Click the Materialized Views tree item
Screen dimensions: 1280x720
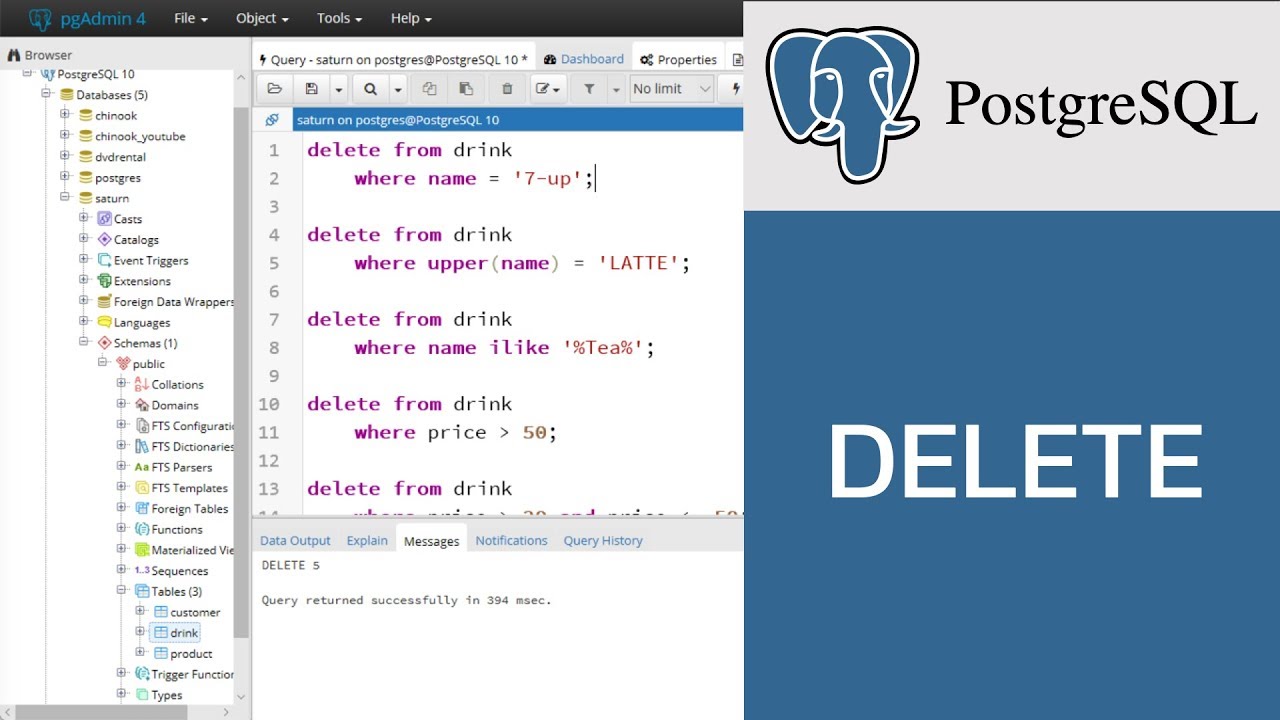pyautogui.click(x=192, y=550)
